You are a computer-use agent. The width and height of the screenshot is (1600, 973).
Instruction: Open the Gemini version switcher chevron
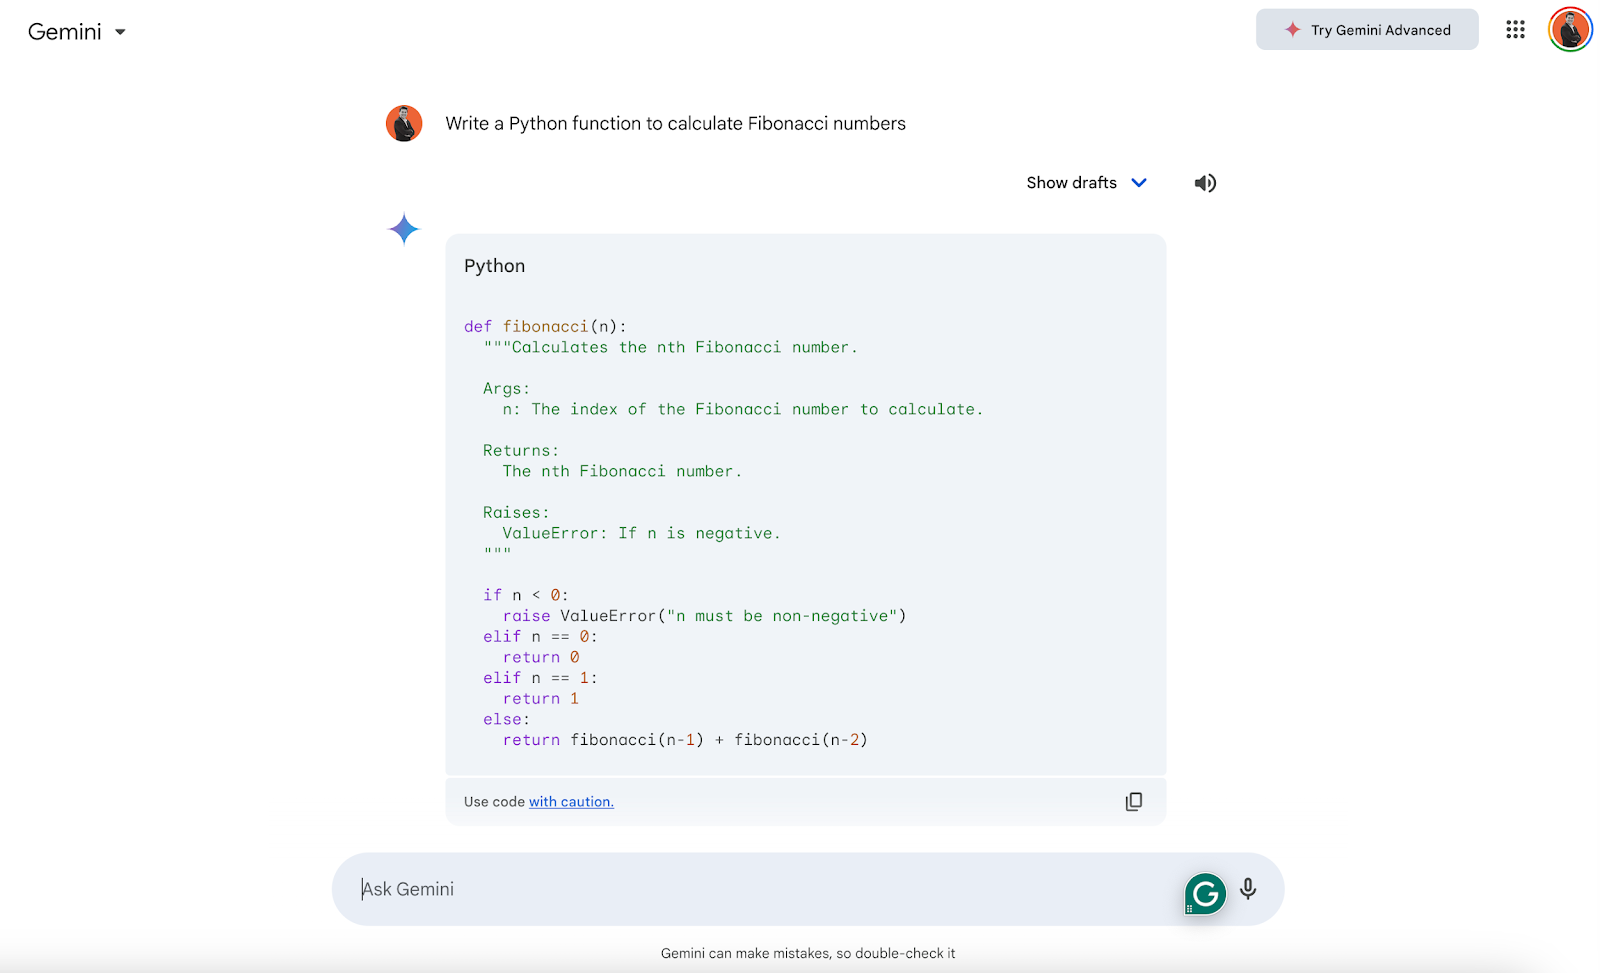(120, 32)
